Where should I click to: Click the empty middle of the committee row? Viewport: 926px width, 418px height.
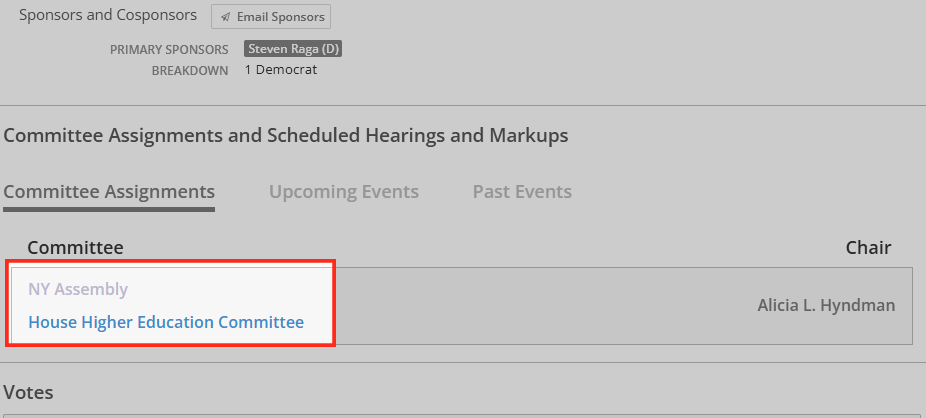click(x=532, y=306)
